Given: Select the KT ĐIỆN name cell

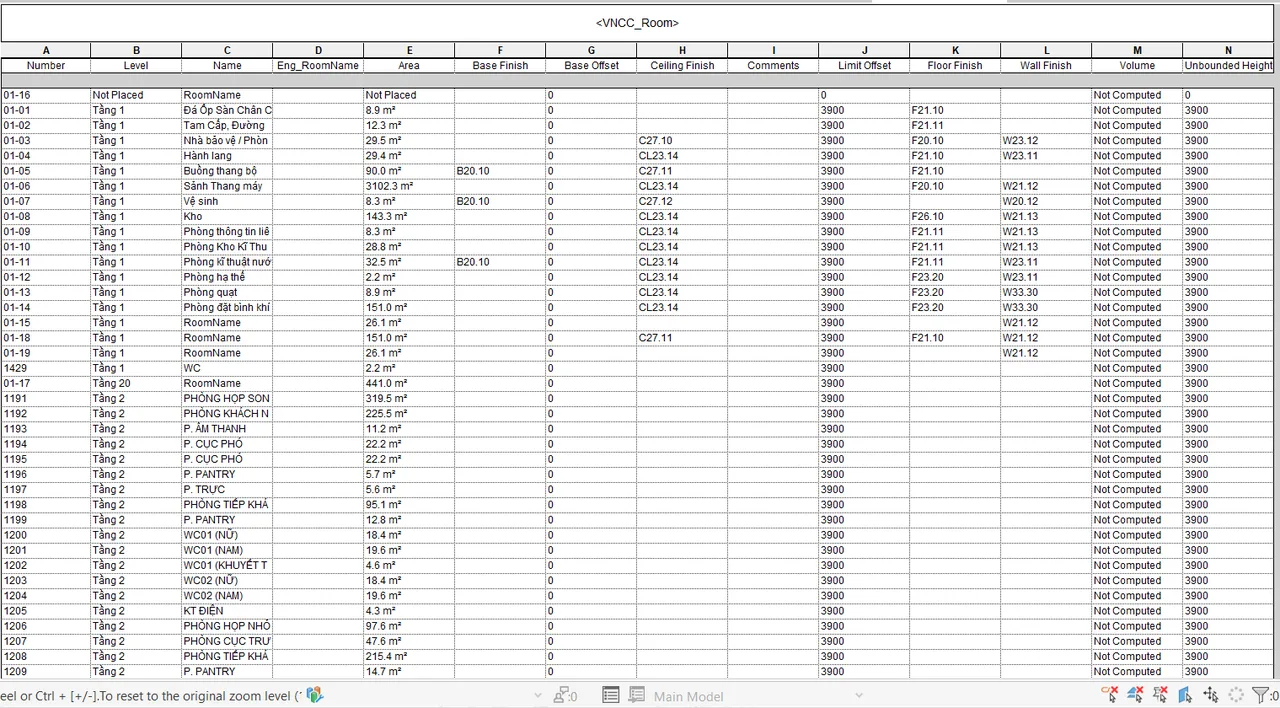Looking at the screenshot, I should coord(227,611).
